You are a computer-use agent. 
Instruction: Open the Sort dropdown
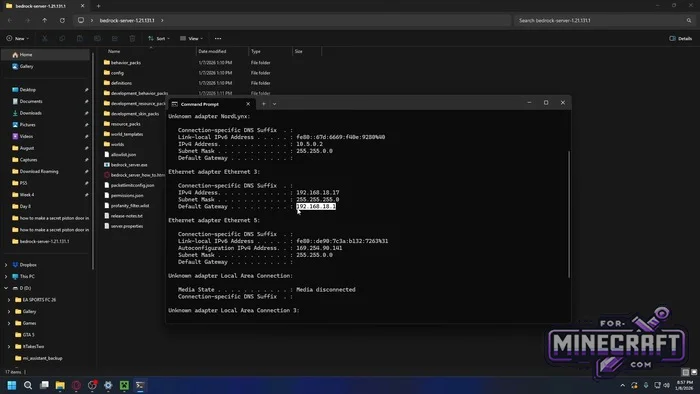pyautogui.click(x=159, y=38)
